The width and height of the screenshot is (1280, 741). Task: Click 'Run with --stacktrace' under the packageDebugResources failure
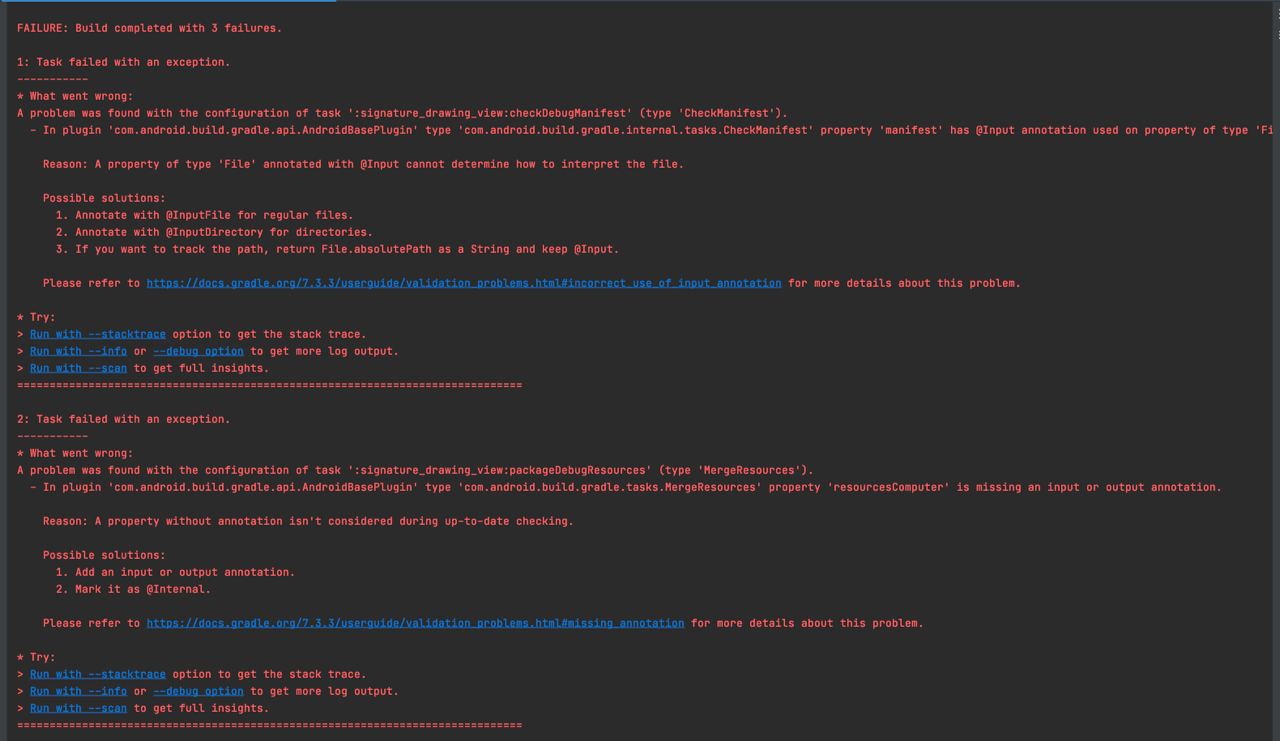97,674
